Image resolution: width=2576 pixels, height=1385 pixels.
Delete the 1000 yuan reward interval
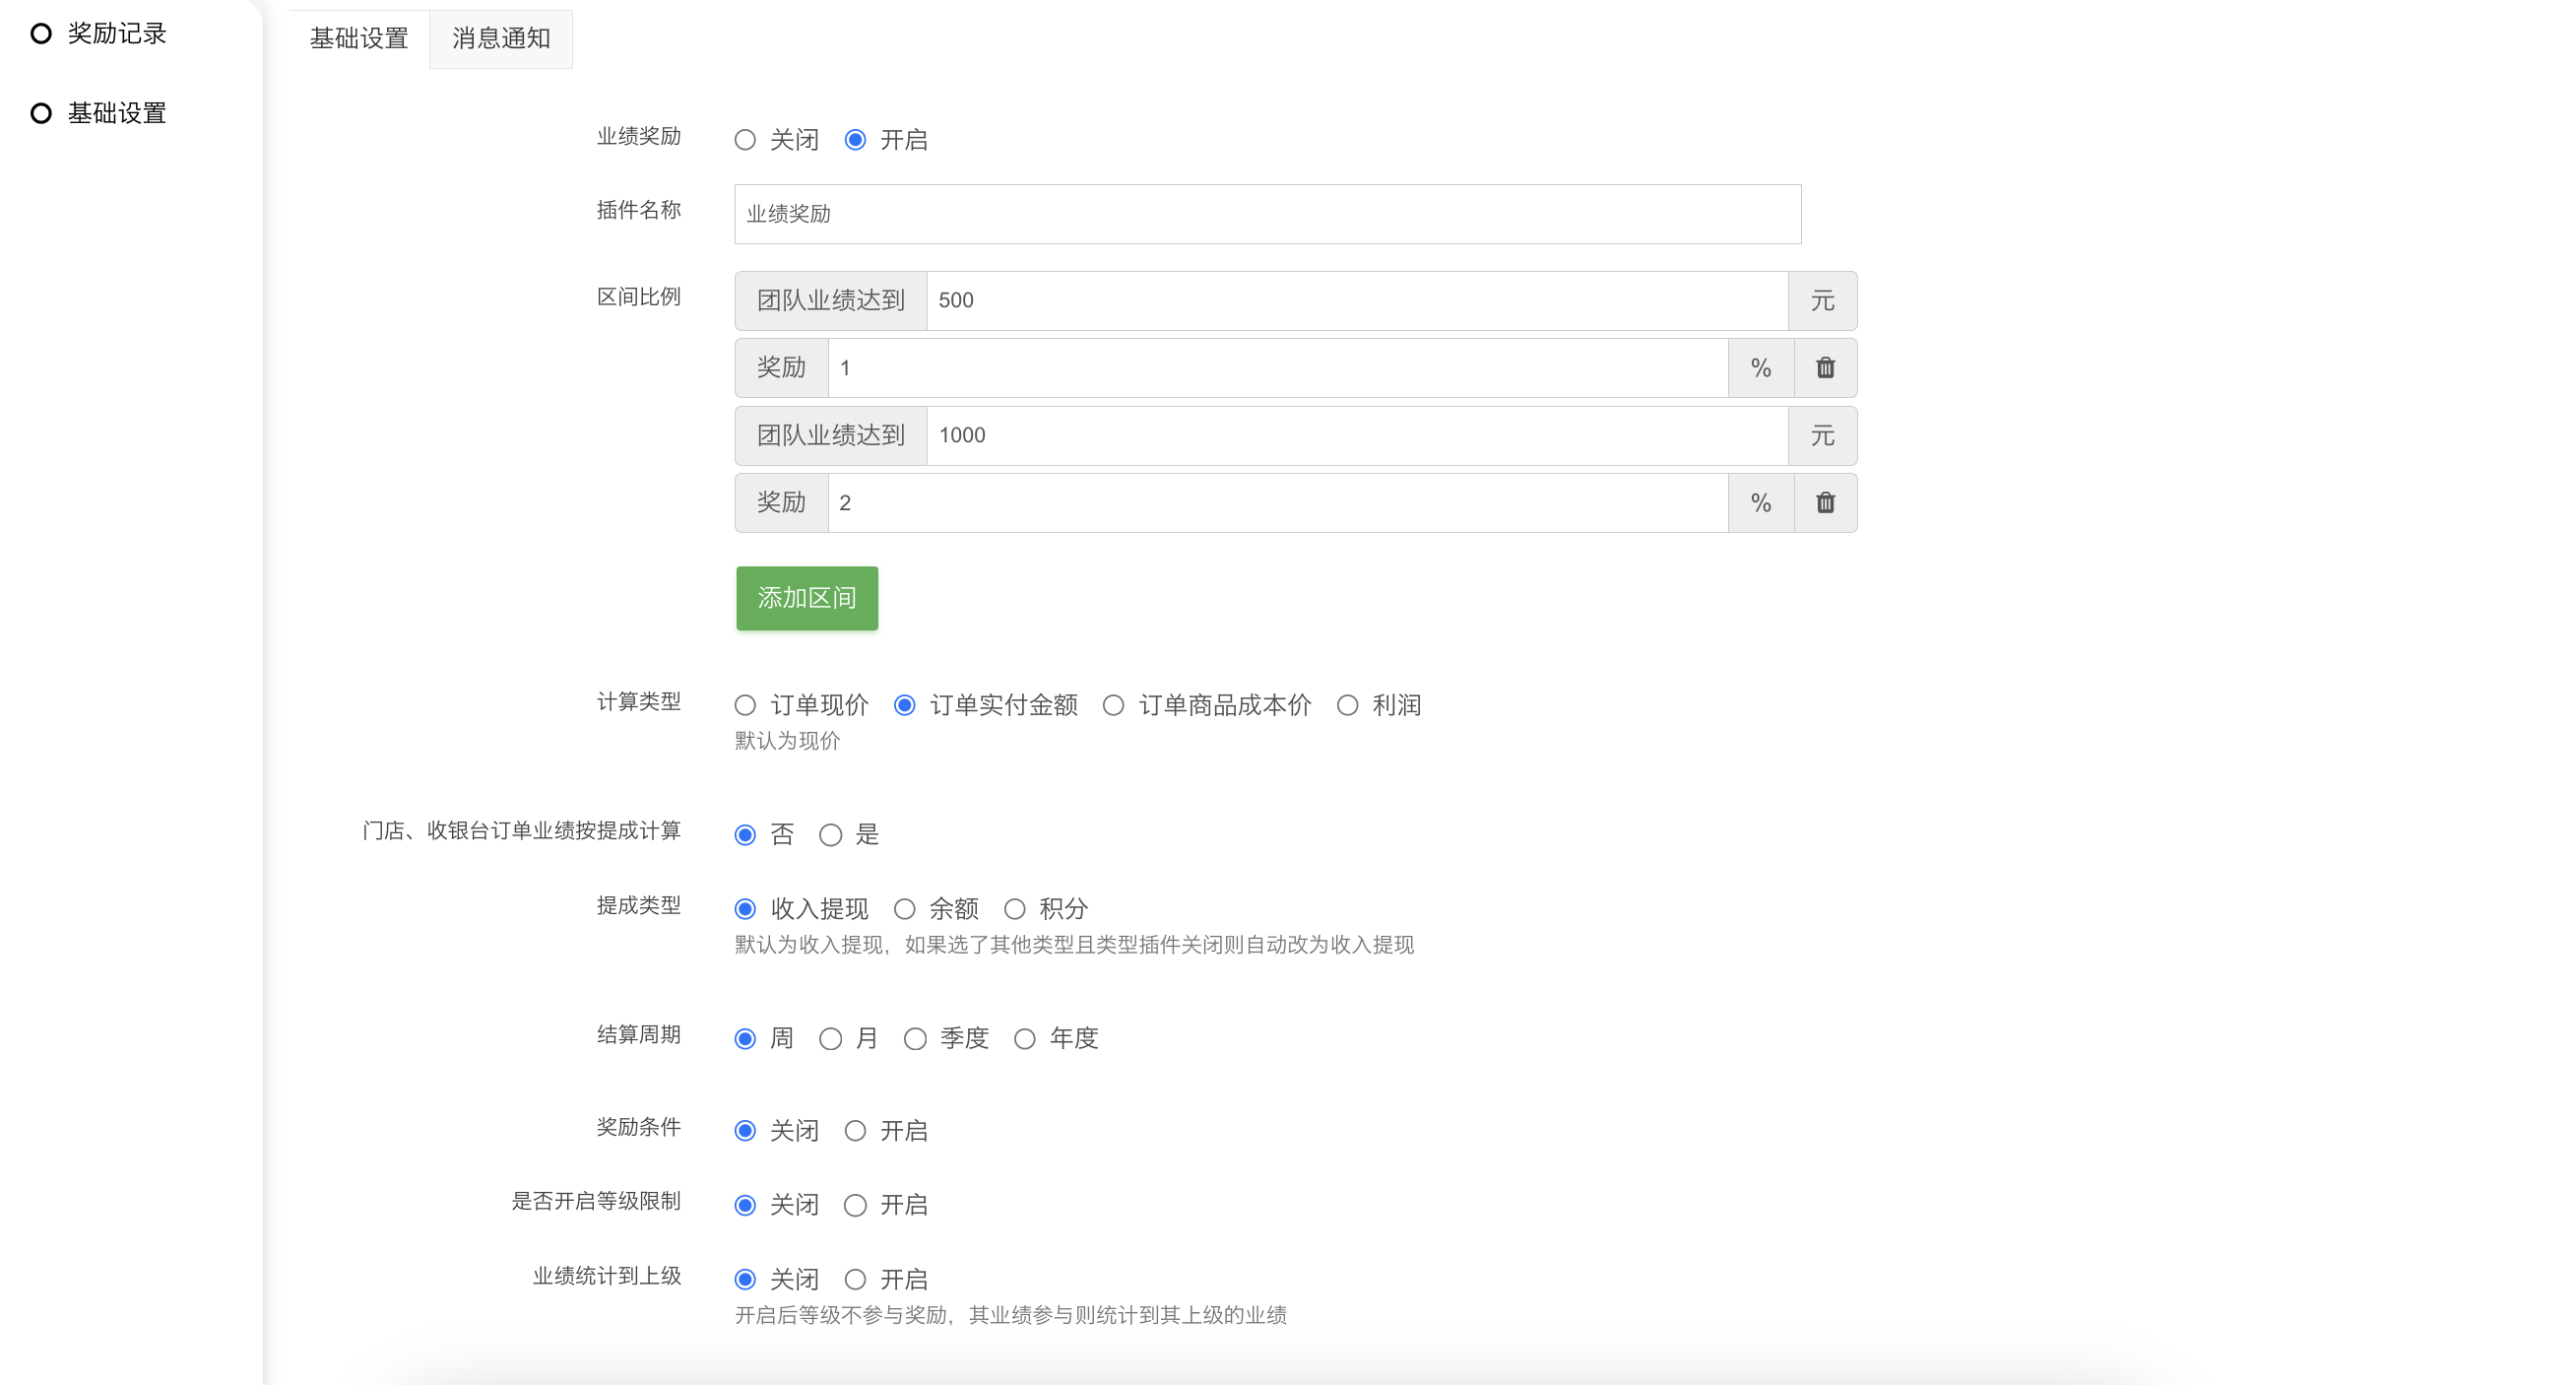(x=1824, y=503)
